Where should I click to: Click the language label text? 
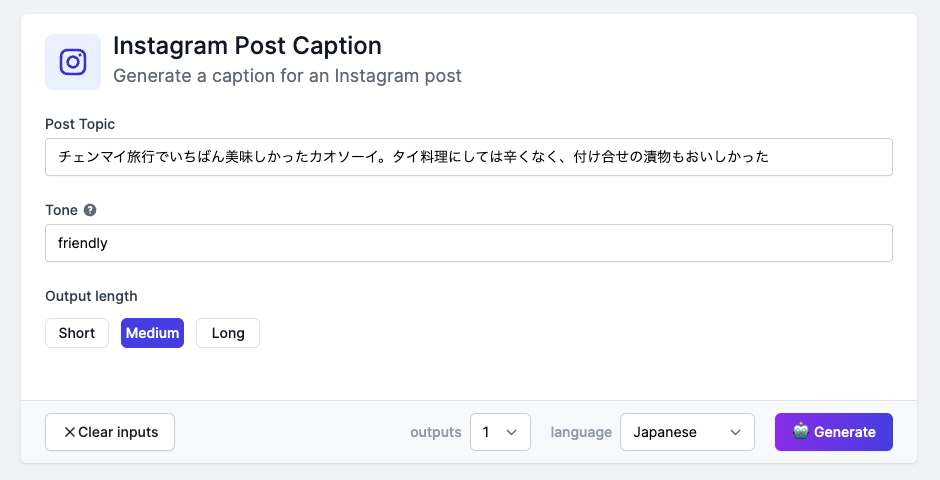point(581,432)
